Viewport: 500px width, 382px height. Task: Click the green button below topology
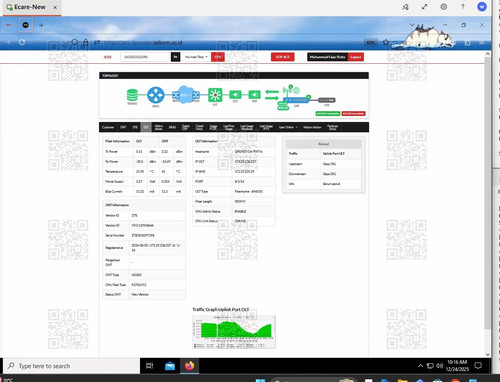point(328,114)
